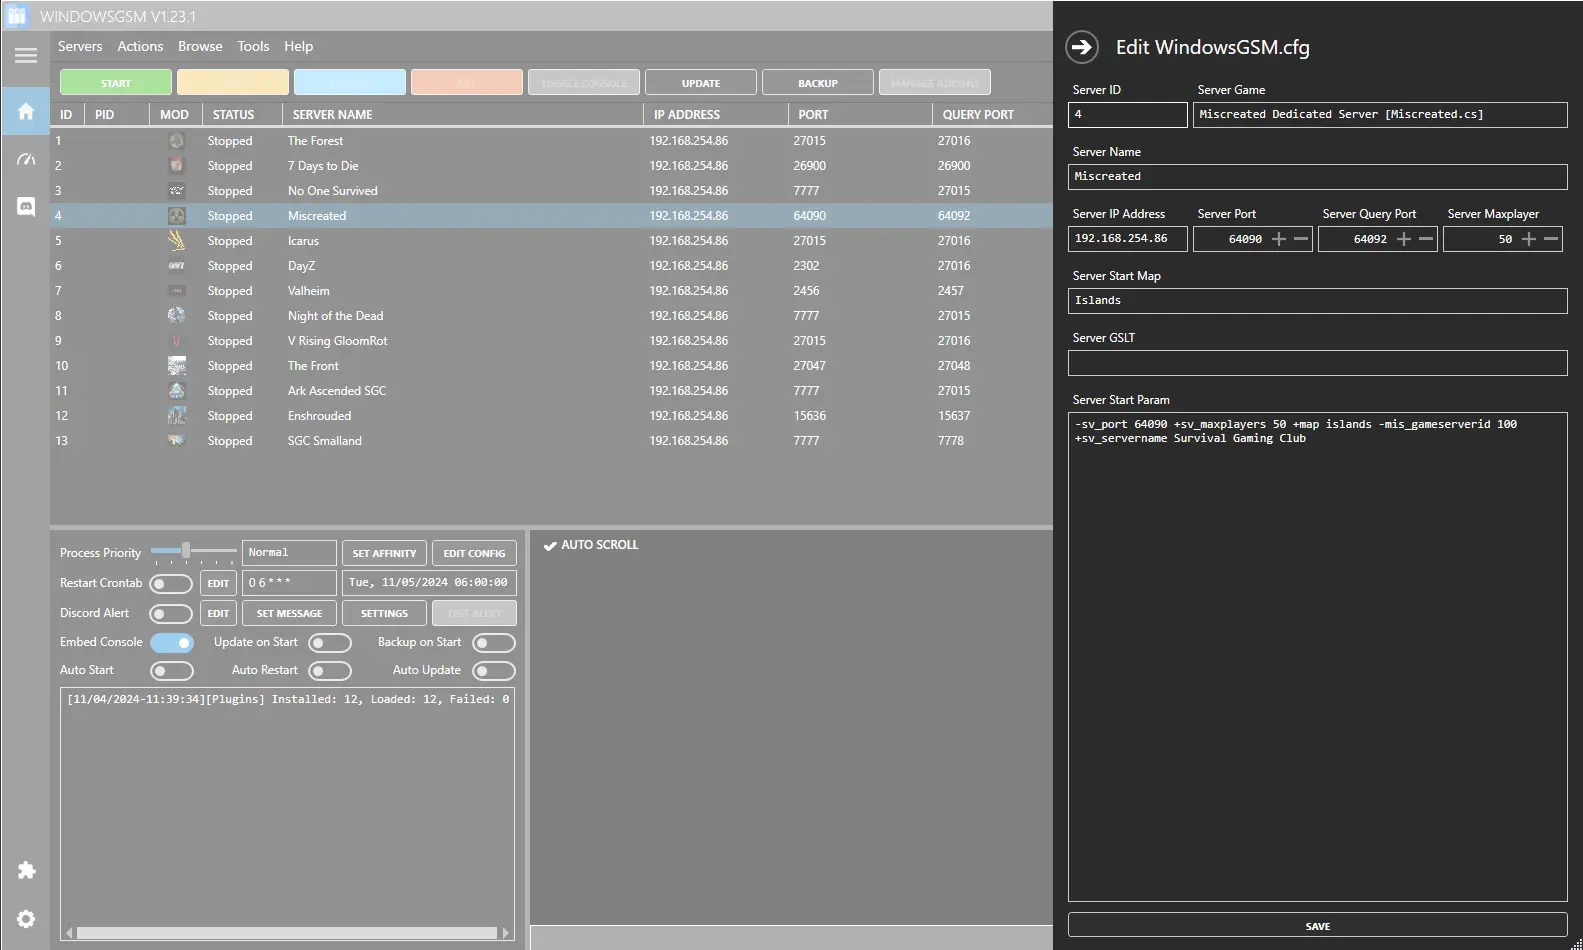The image size is (1583, 950).
Task: Decrease Server Query Port with minus
Action: tap(1426, 239)
